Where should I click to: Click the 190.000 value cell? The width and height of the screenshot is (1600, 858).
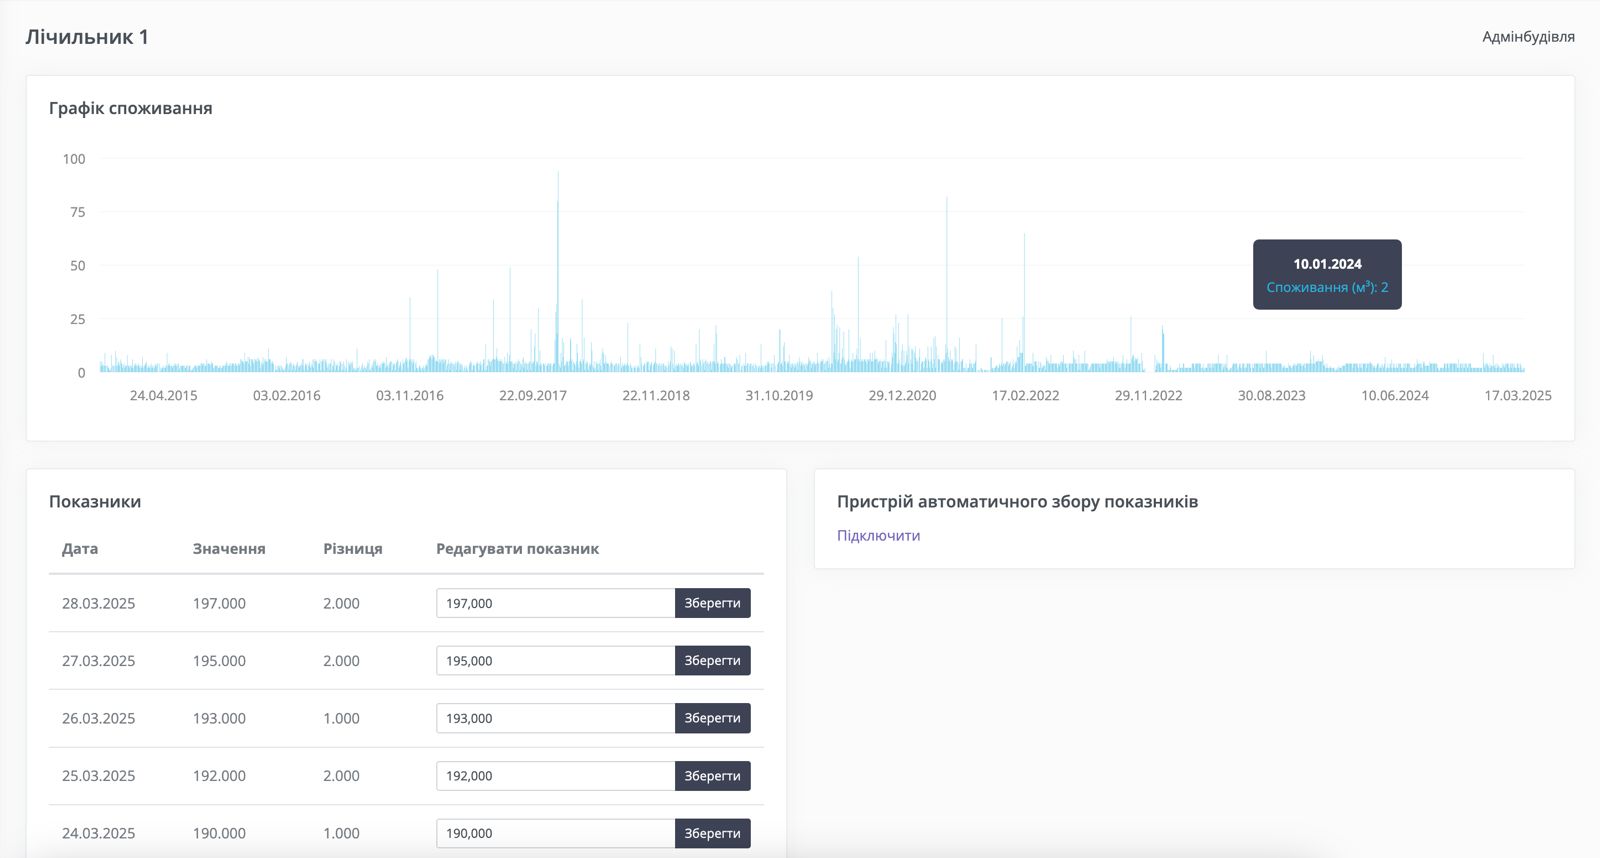point(219,833)
